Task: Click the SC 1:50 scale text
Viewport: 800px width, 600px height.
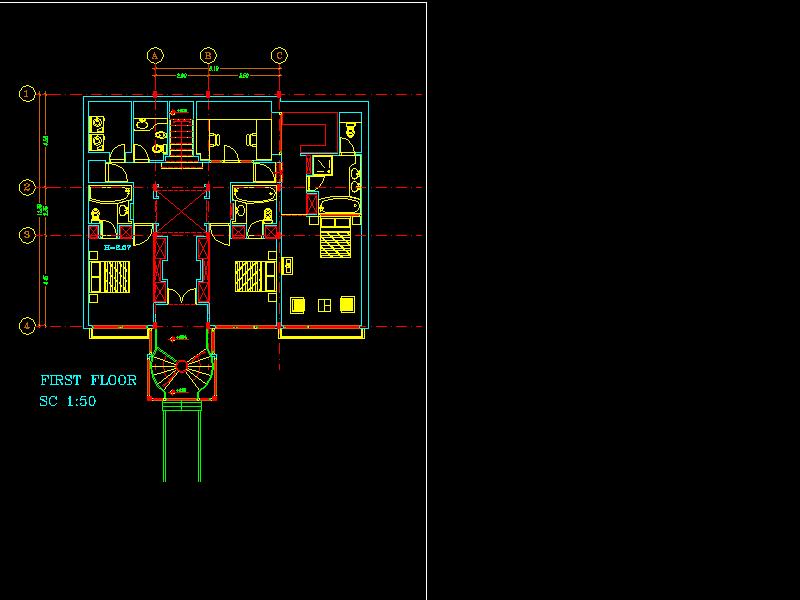Action: pyautogui.click(x=68, y=401)
